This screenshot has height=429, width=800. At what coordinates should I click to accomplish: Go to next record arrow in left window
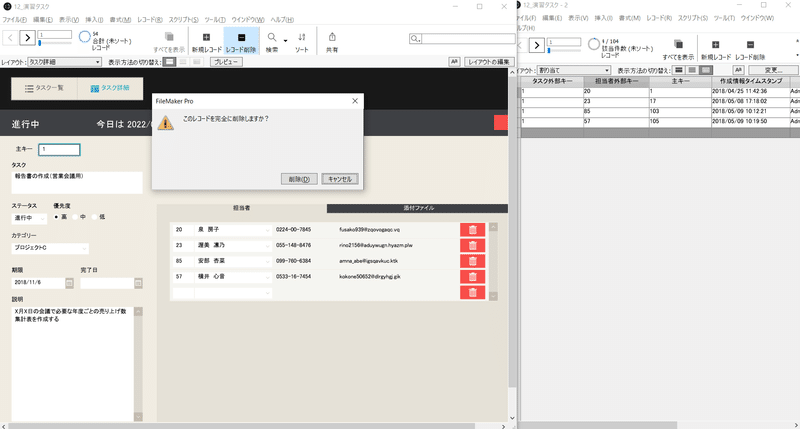tap(28, 38)
